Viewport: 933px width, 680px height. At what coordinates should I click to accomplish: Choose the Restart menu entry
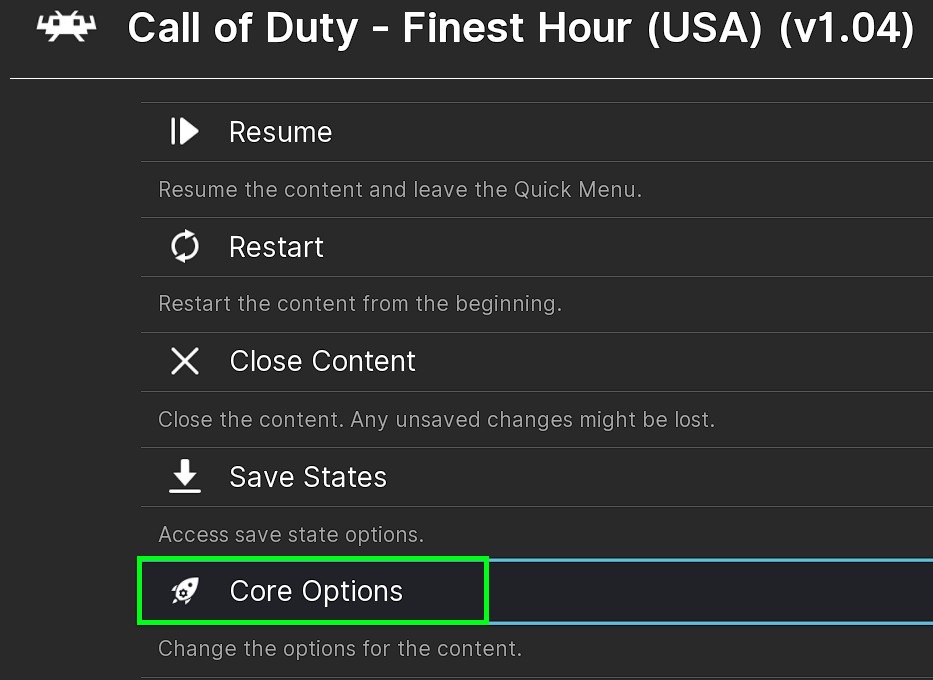276,247
